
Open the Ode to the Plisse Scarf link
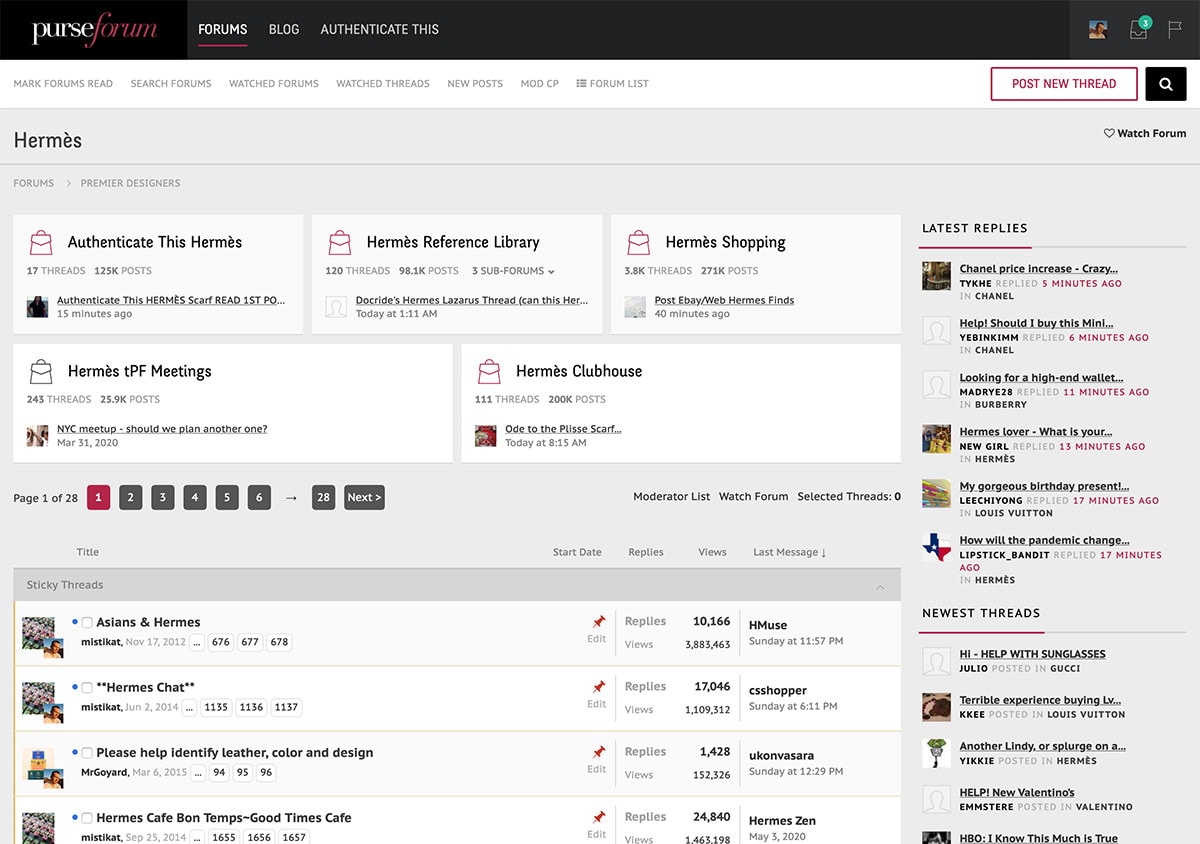pos(563,429)
